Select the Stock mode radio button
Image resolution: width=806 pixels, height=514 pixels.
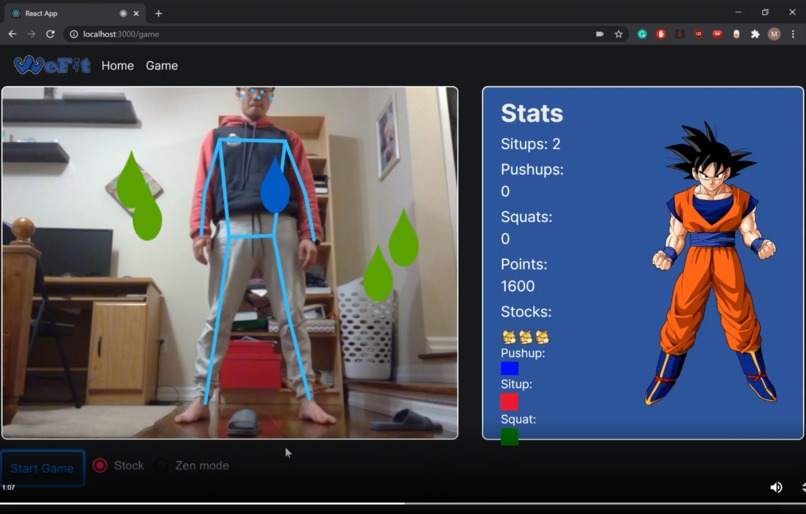click(100, 466)
